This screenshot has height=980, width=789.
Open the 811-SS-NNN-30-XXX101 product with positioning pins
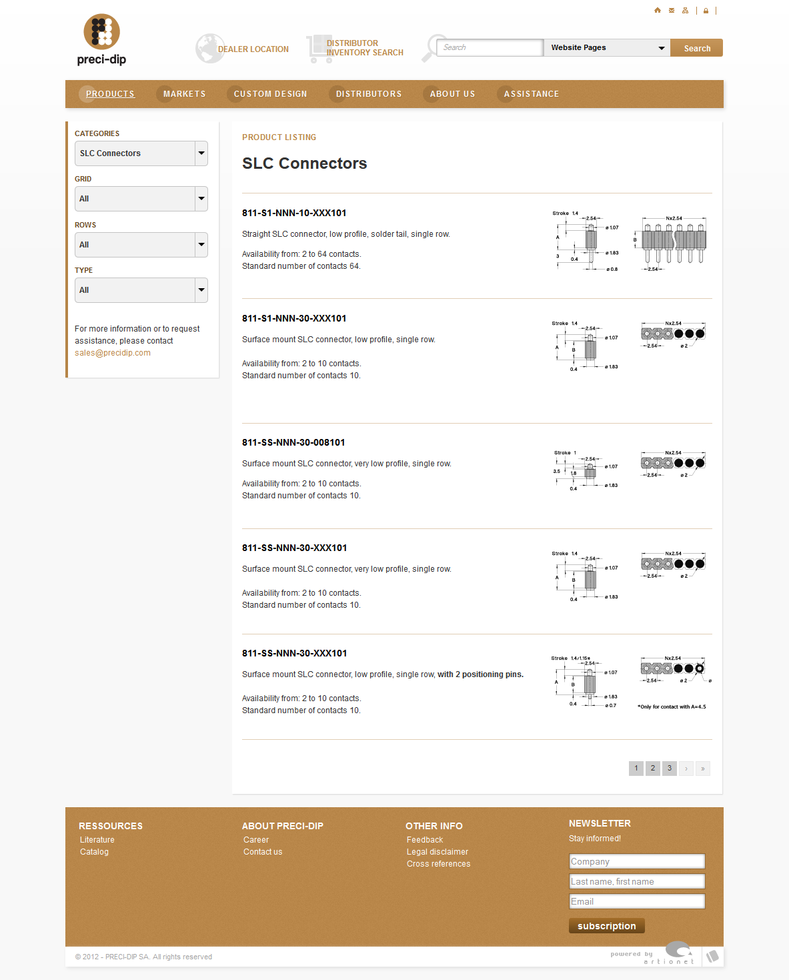pyautogui.click(x=294, y=653)
